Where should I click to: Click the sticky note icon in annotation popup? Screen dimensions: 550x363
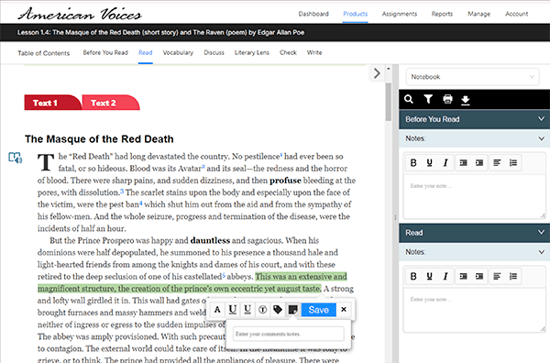point(293,310)
